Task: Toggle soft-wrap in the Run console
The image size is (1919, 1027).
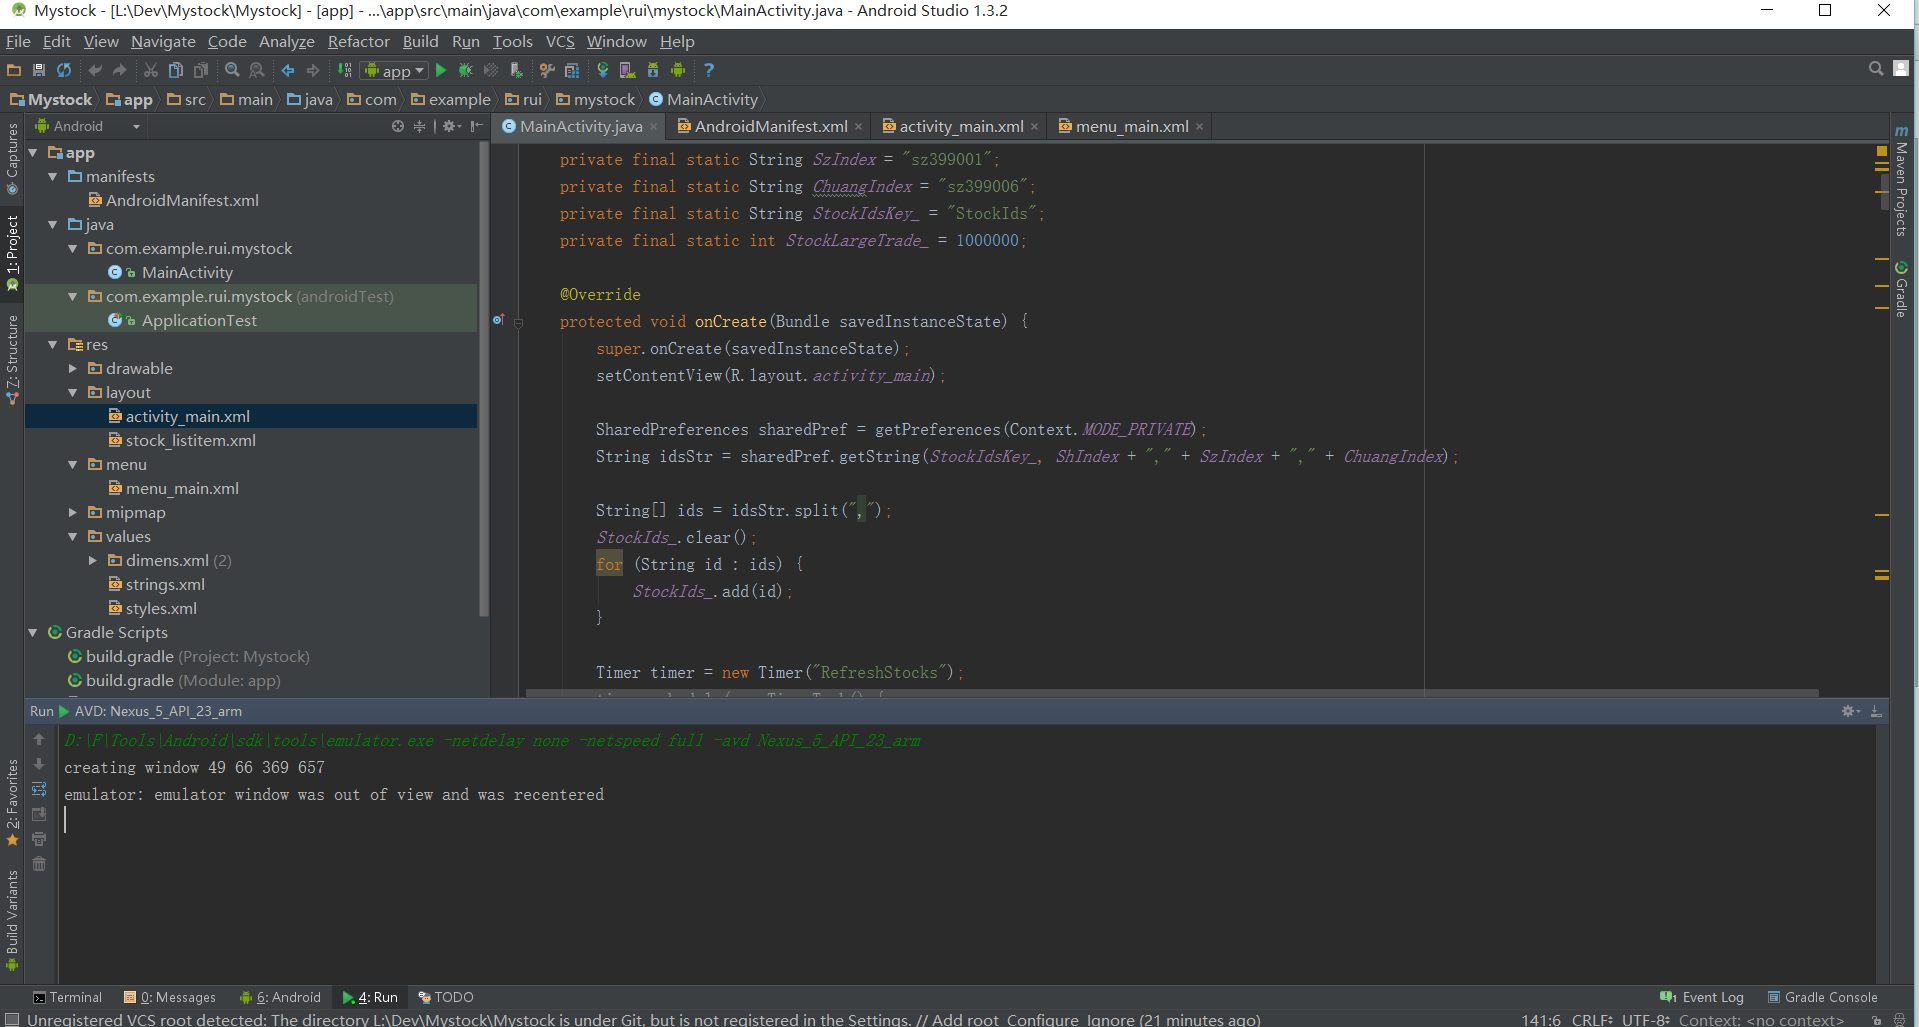Action: tap(39, 789)
